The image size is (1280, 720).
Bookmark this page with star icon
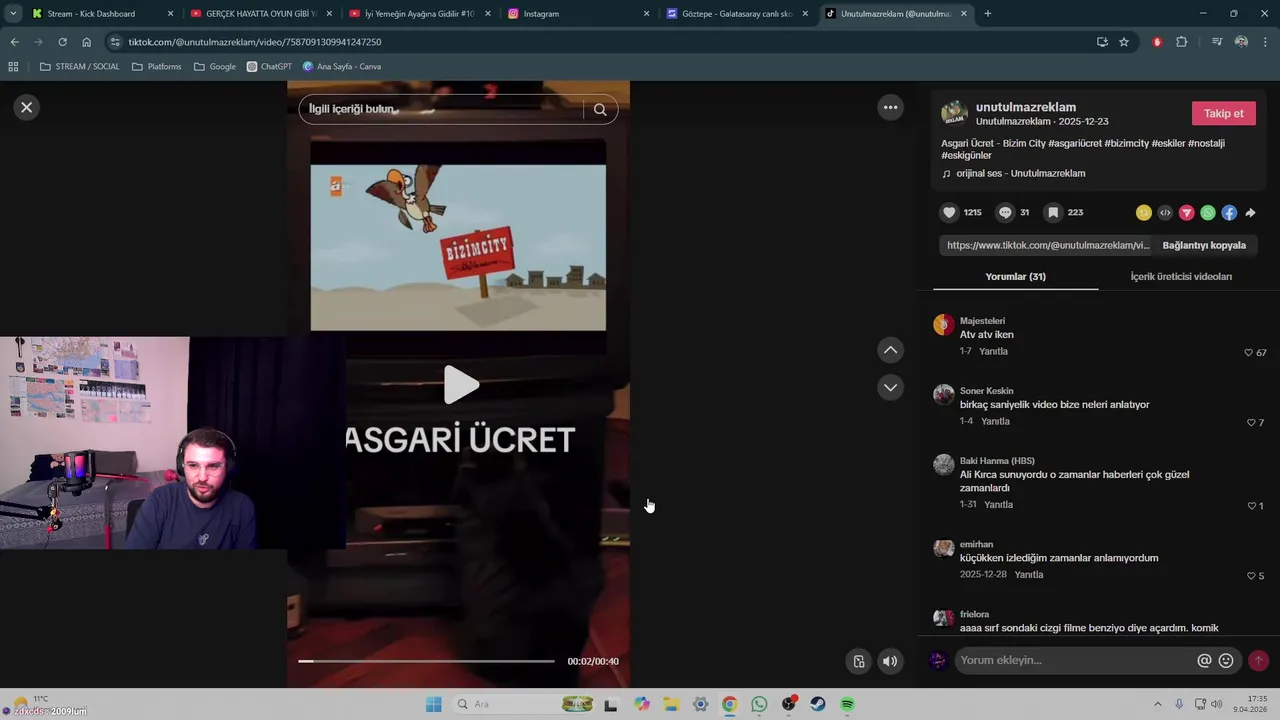tap(1124, 42)
